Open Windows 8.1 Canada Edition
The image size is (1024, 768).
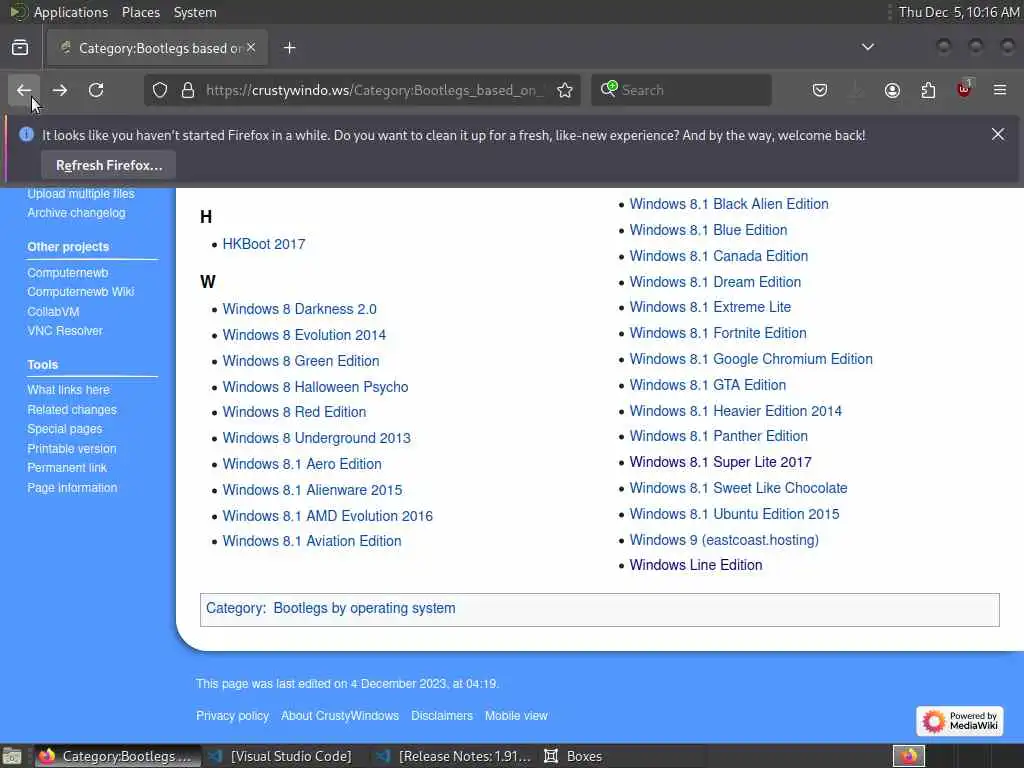[x=719, y=256]
